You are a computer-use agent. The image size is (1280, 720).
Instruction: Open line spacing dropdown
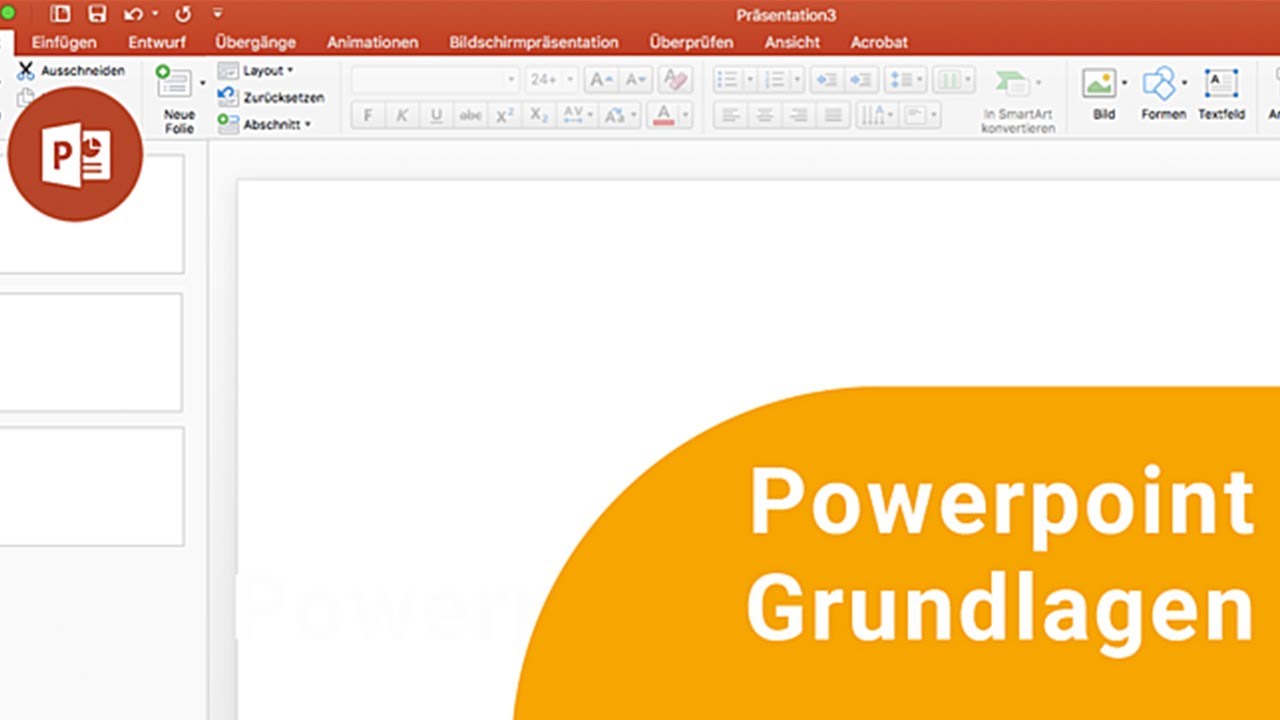coord(906,80)
